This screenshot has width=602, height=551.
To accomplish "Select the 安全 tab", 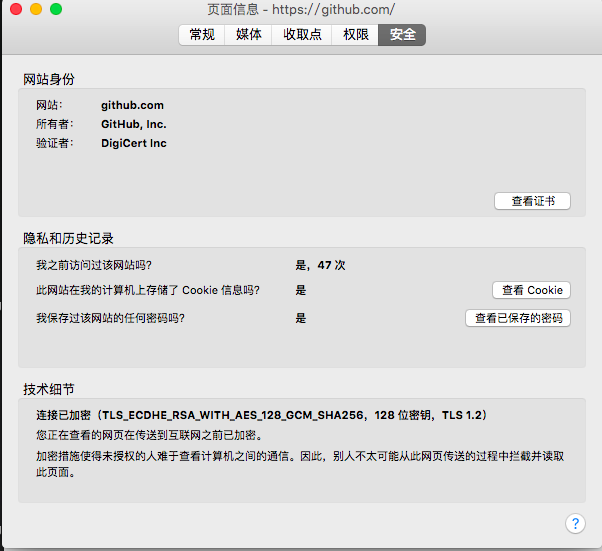I will pos(402,35).
